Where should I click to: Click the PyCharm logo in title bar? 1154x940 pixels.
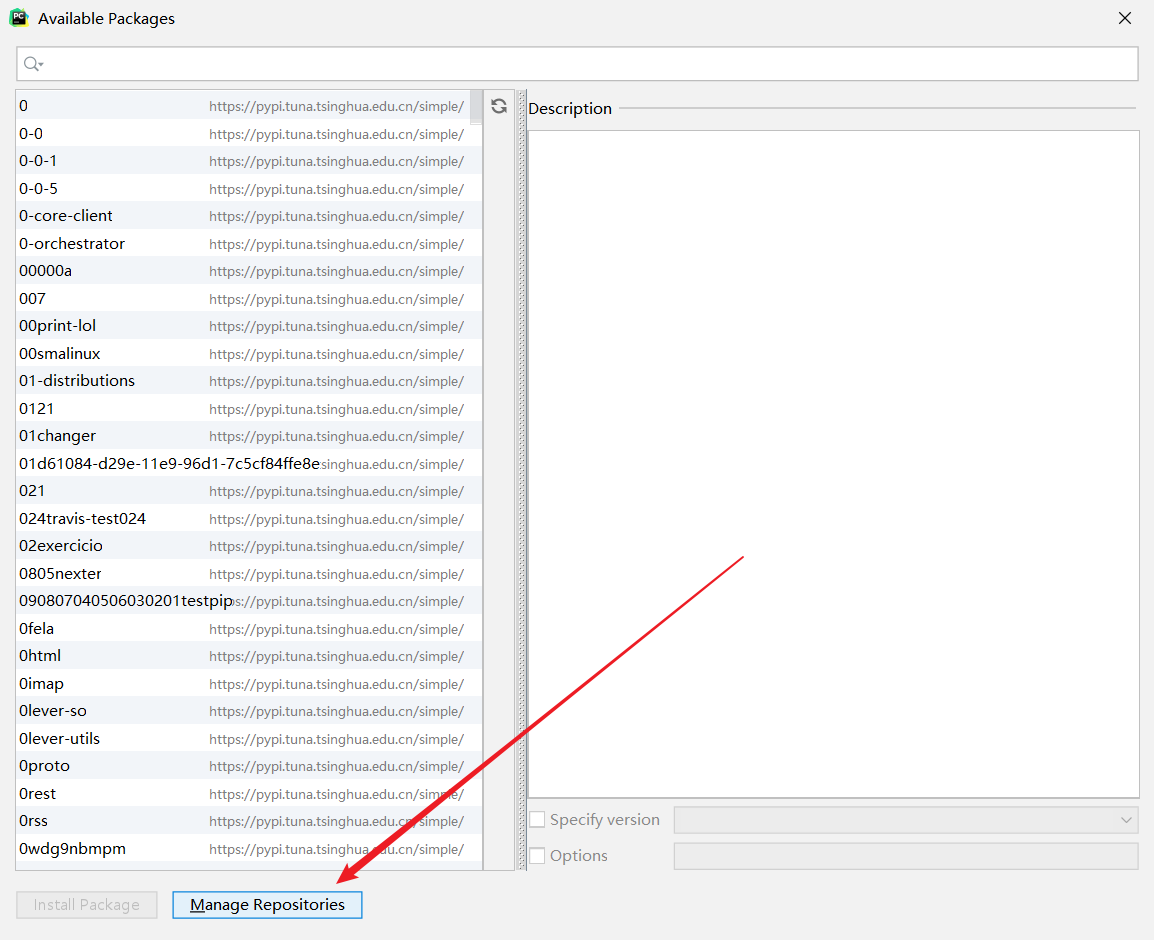coord(19,18)
